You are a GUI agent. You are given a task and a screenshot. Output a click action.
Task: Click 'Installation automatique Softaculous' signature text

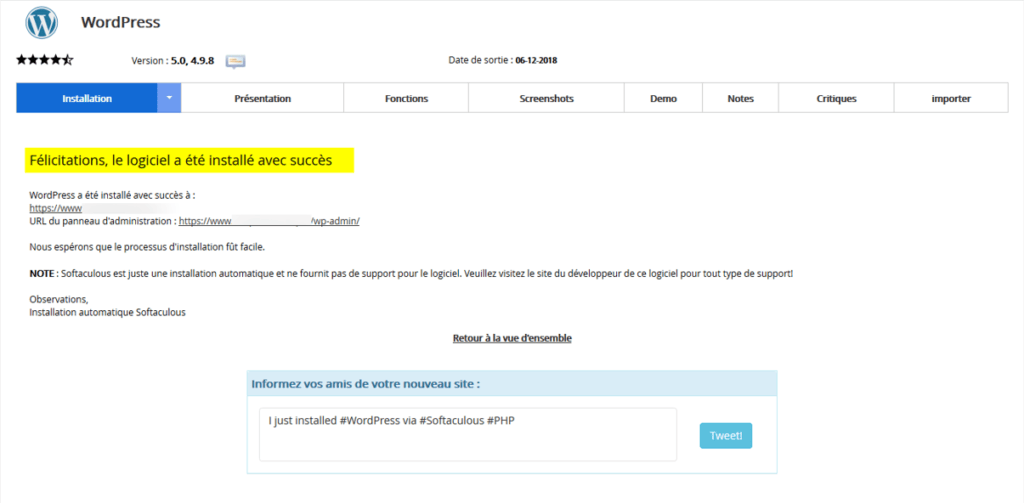[108, 312]
